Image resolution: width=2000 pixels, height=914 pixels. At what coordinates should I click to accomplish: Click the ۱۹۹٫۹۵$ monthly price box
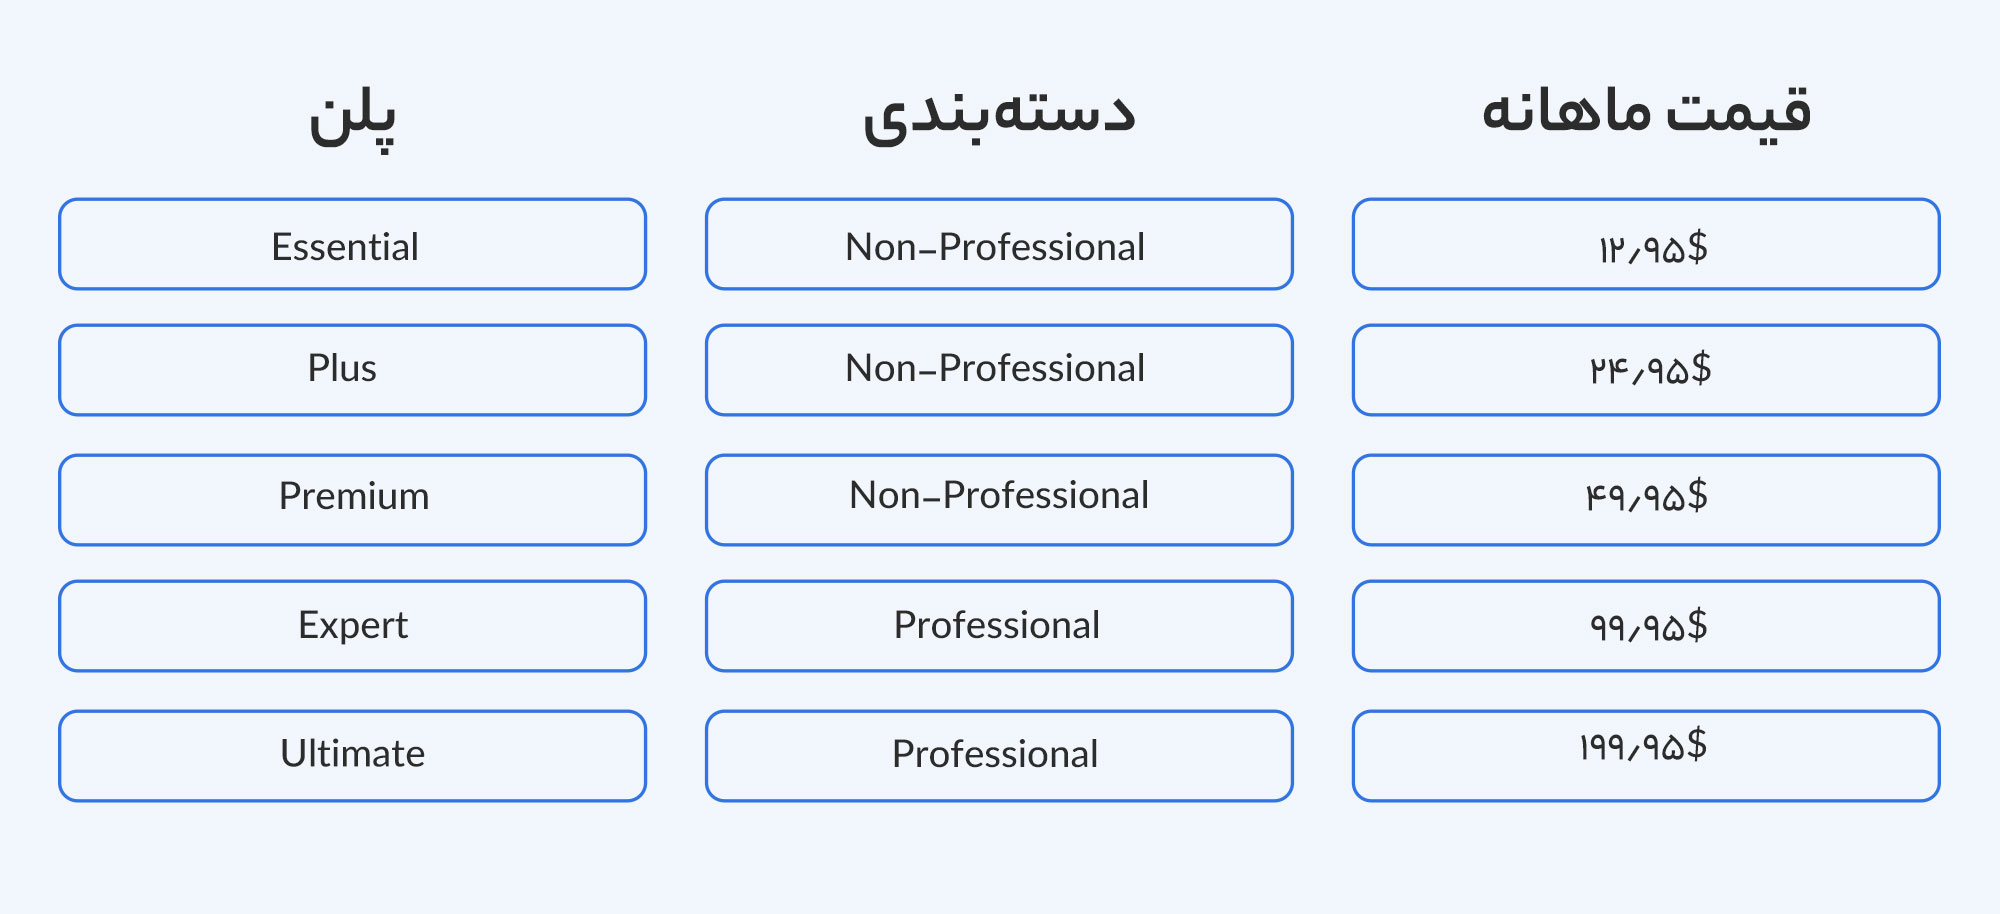(x=1646, y=756)
